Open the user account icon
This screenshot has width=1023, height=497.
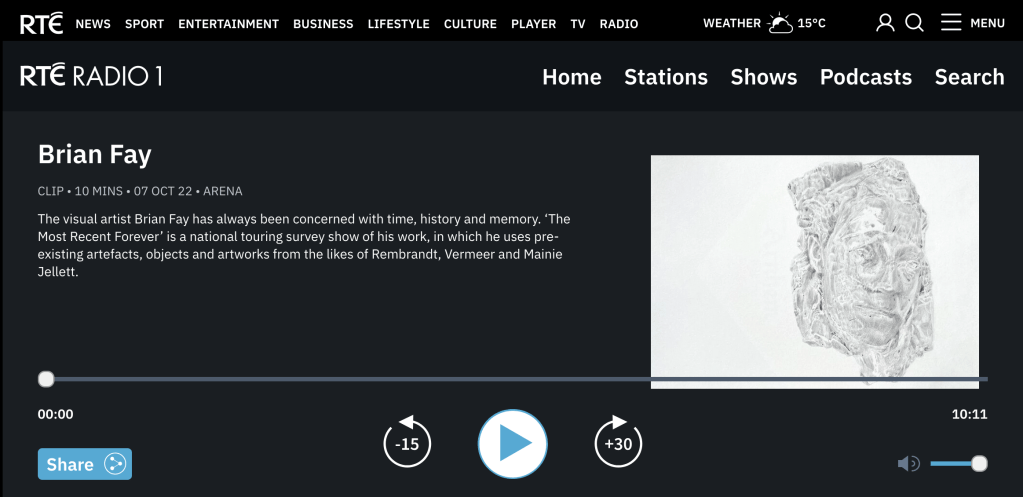click(885, 23)
